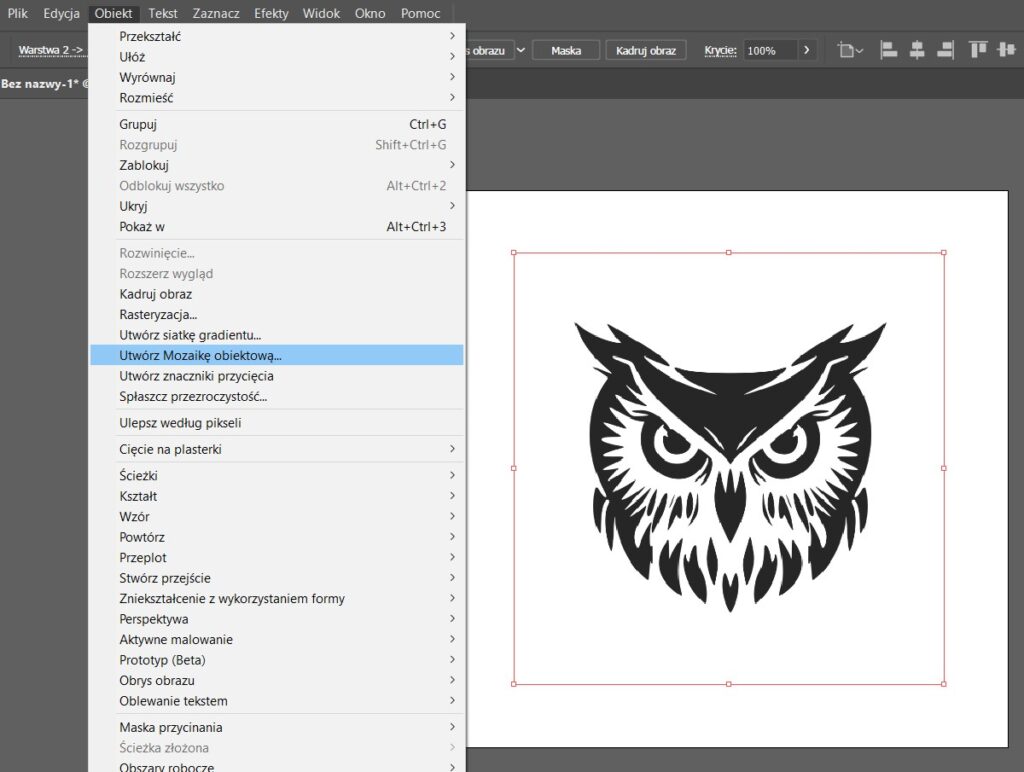Click the align-to-artboard icon near Krycie
1024x772 pixels.
click(x=843, y=49)
